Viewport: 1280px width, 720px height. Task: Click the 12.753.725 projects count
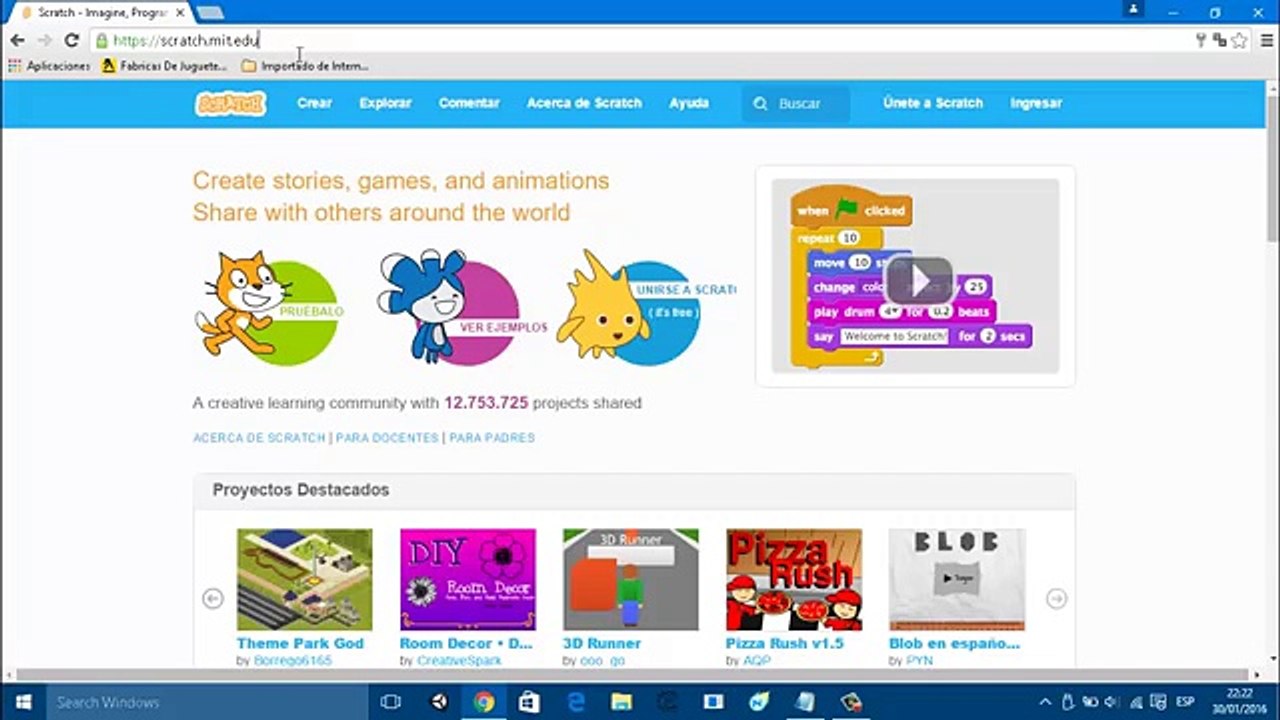click(x=486, y=403)
